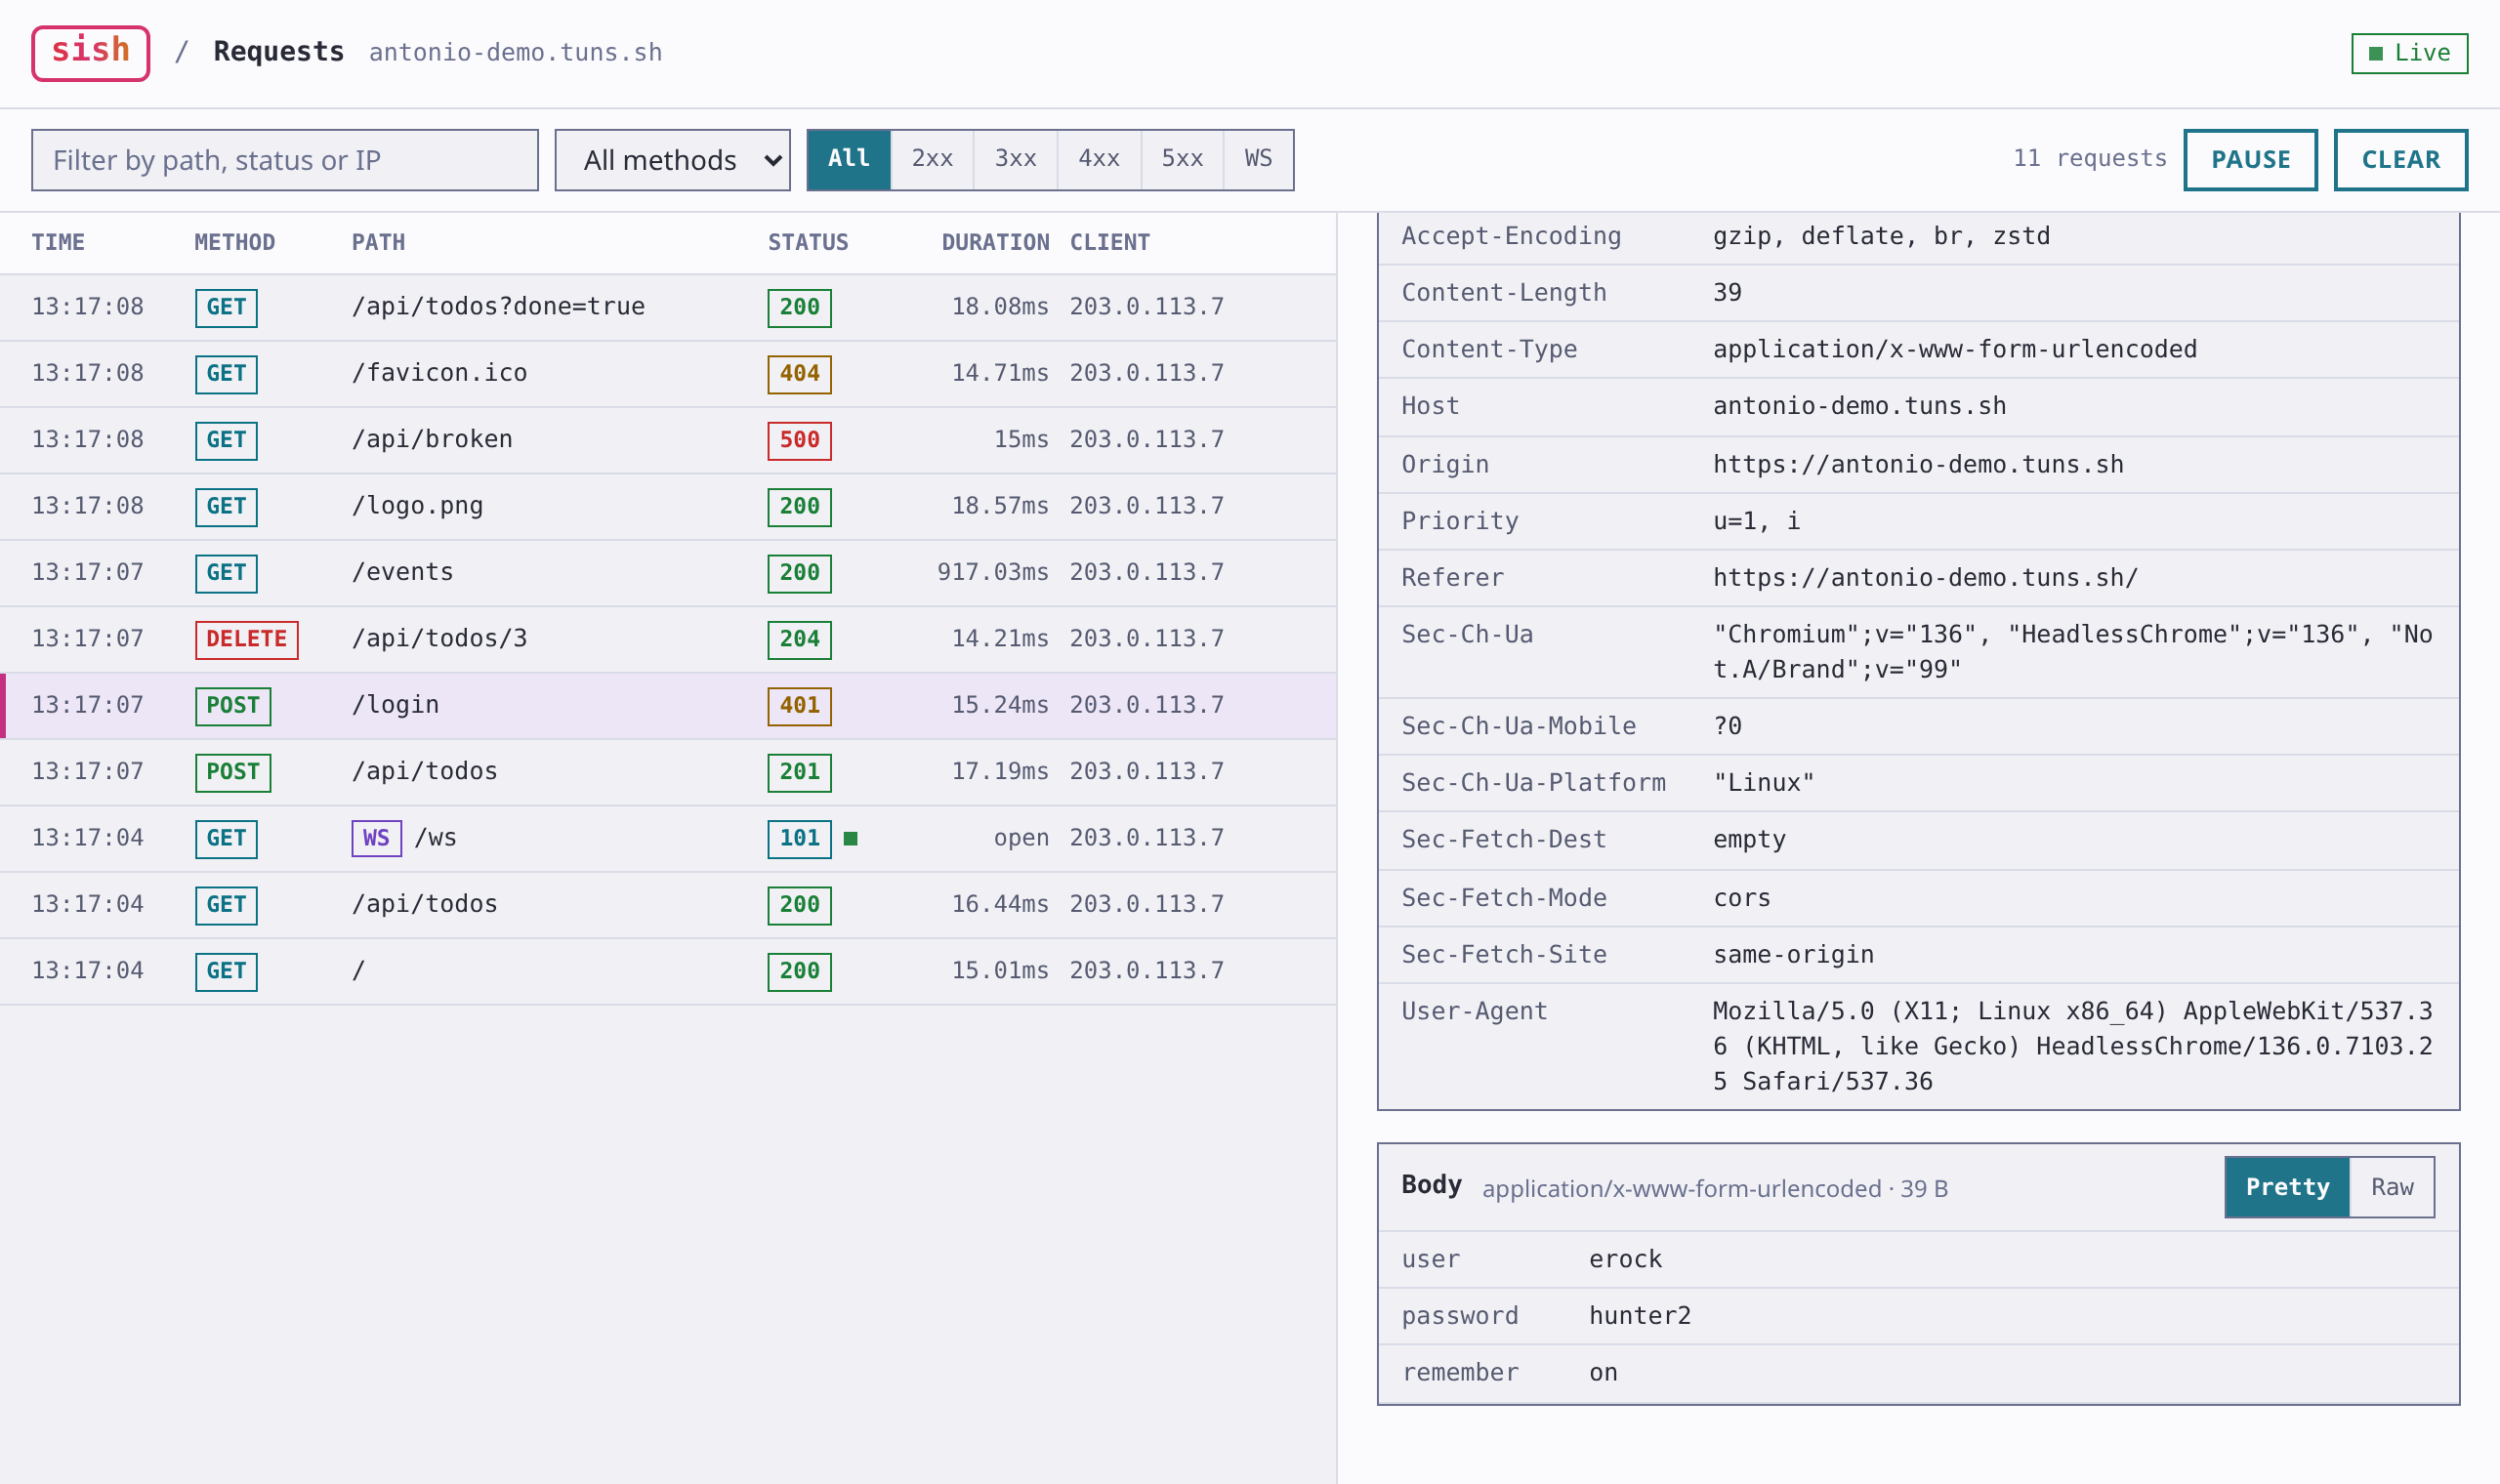Click the antonio-demo.tuns.sh subdomain in header
Viewport: 2500px width, 1484px height.
[x=515, y=52]
